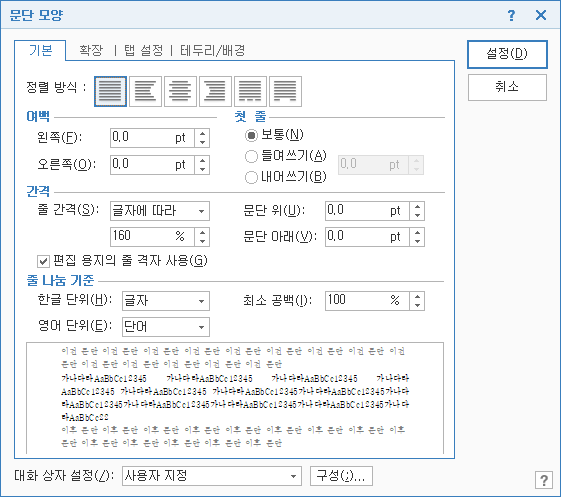Decrease 문단 위 spacing value
Image resolution: width=561 pixels, height=497 pixels.
417,215
